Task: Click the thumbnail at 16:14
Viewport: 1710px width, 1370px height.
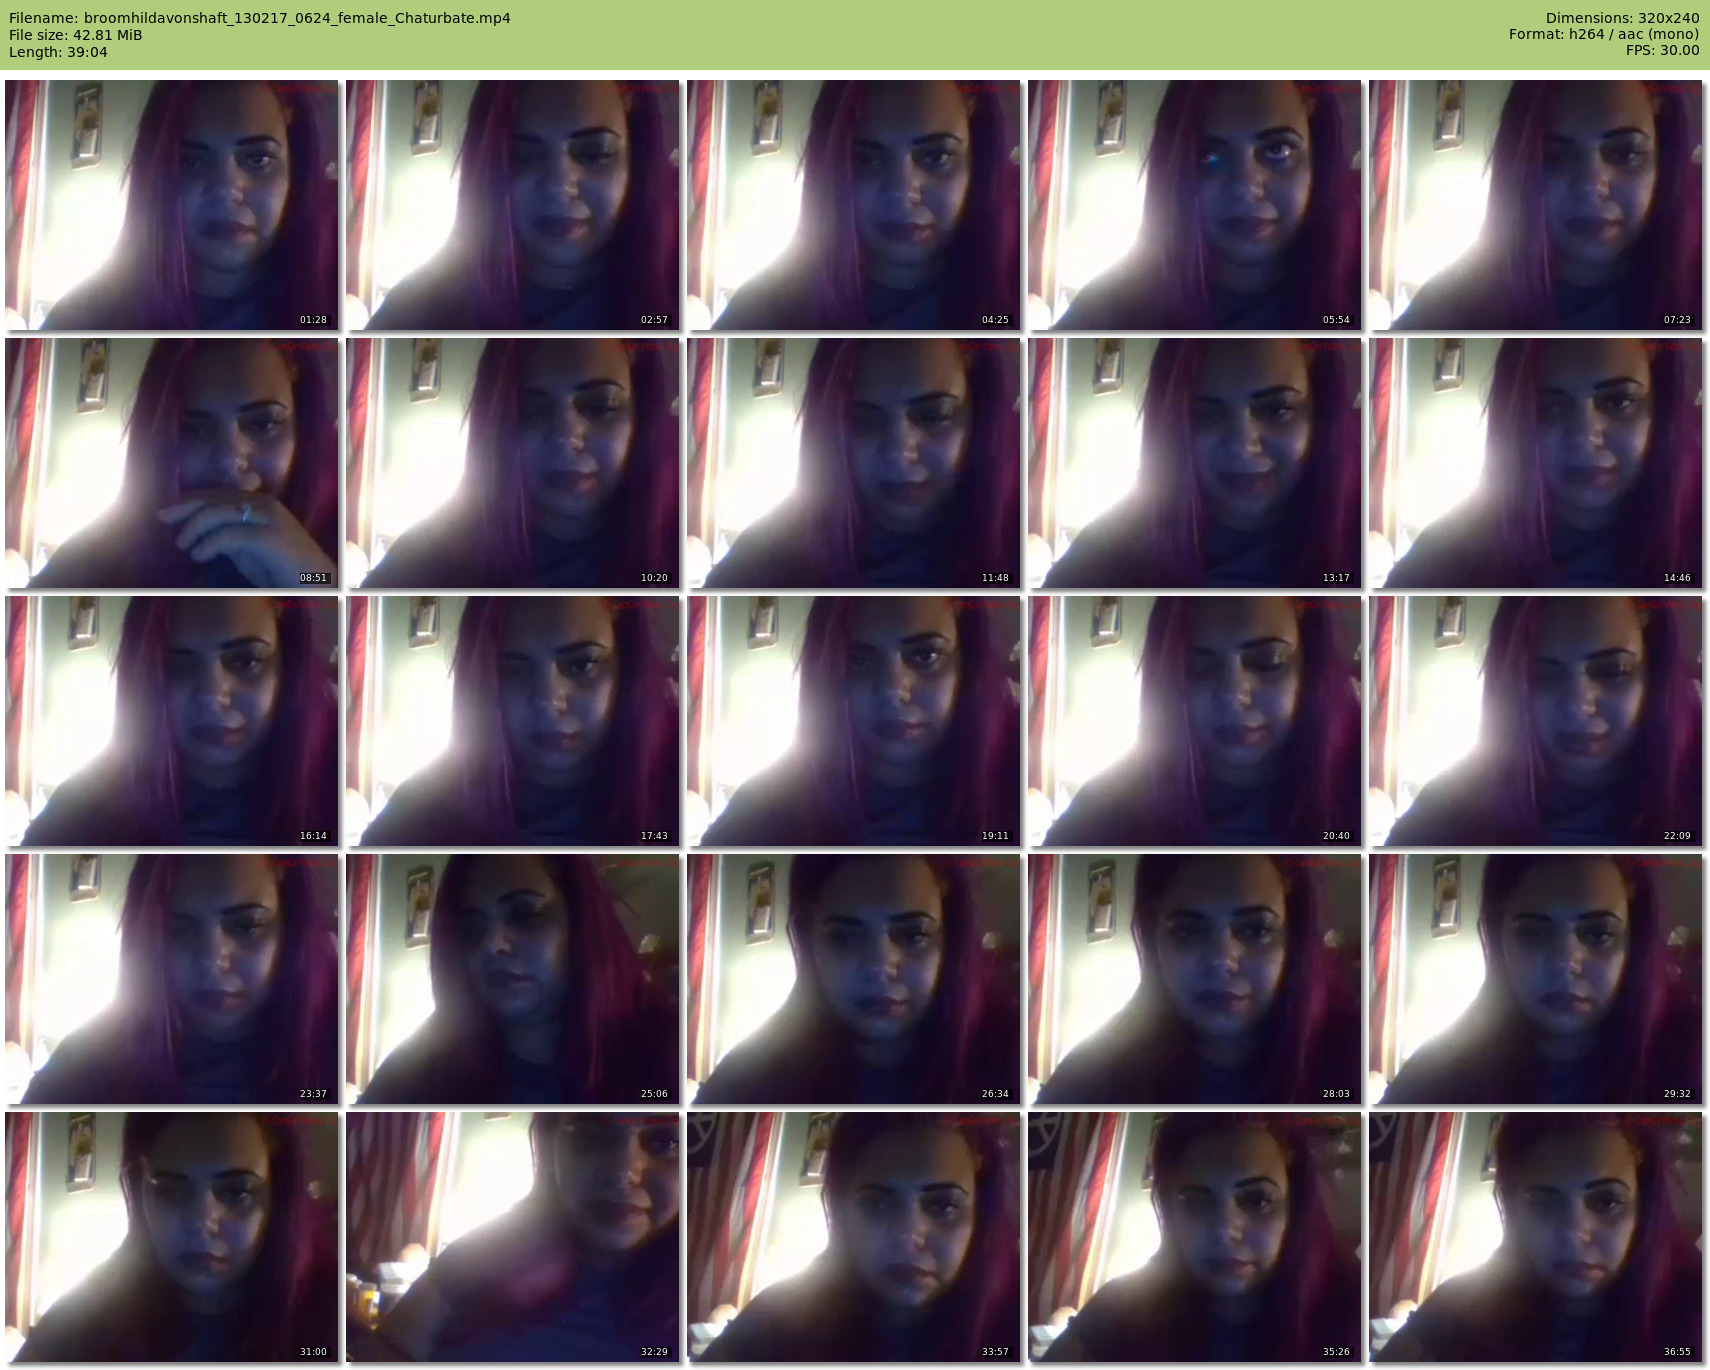Action: 172,721
